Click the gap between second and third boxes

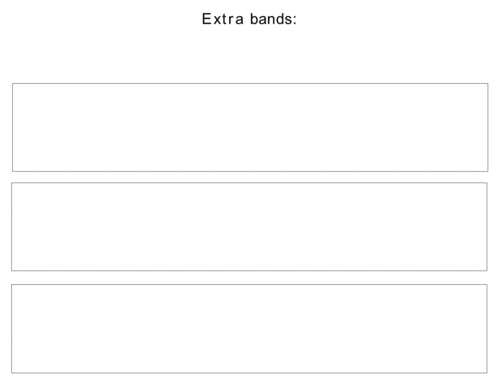(249, 278)
